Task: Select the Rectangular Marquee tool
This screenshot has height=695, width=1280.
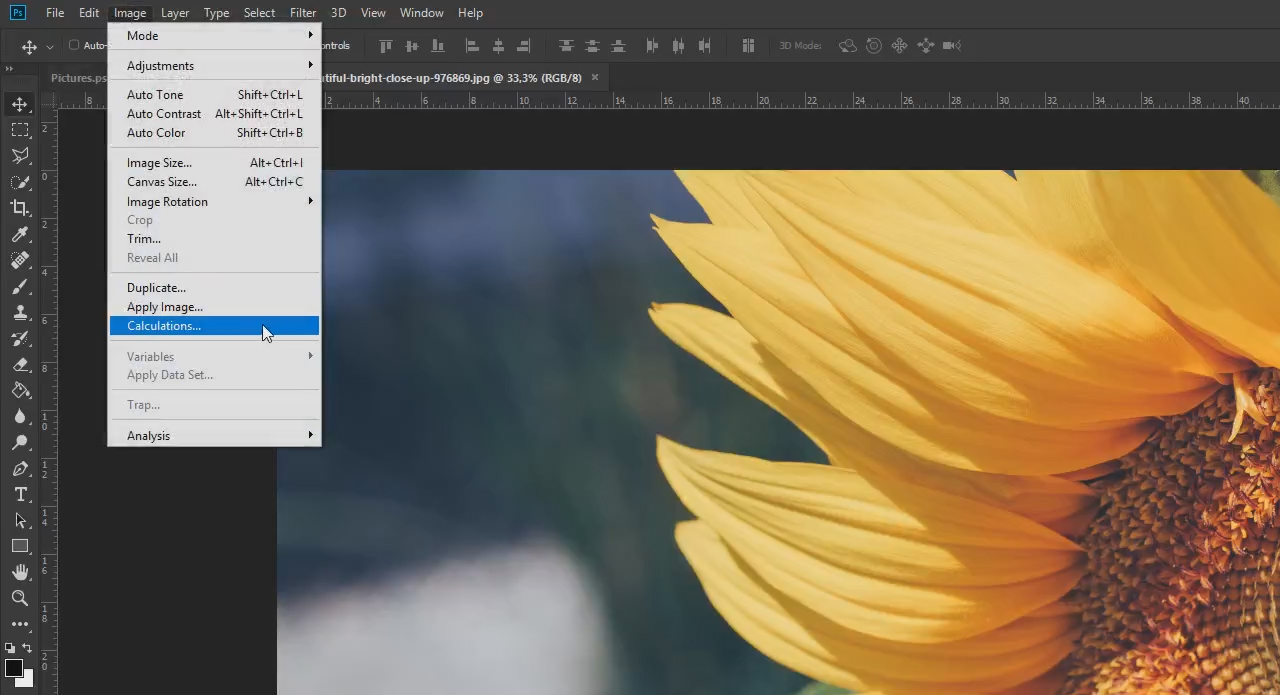Action: tap(20, 130)
